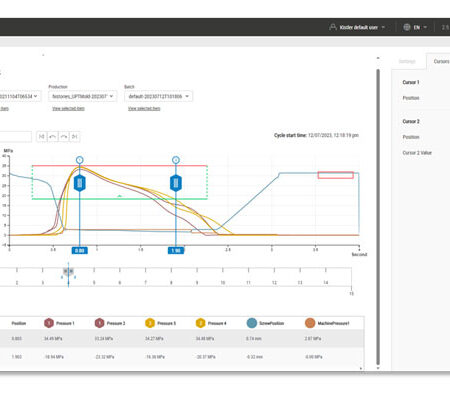Toggle ScrewPosition curve legend icon
Image resolution: width=450 pixels, height=395 pixels.
[x=252, y=323]
